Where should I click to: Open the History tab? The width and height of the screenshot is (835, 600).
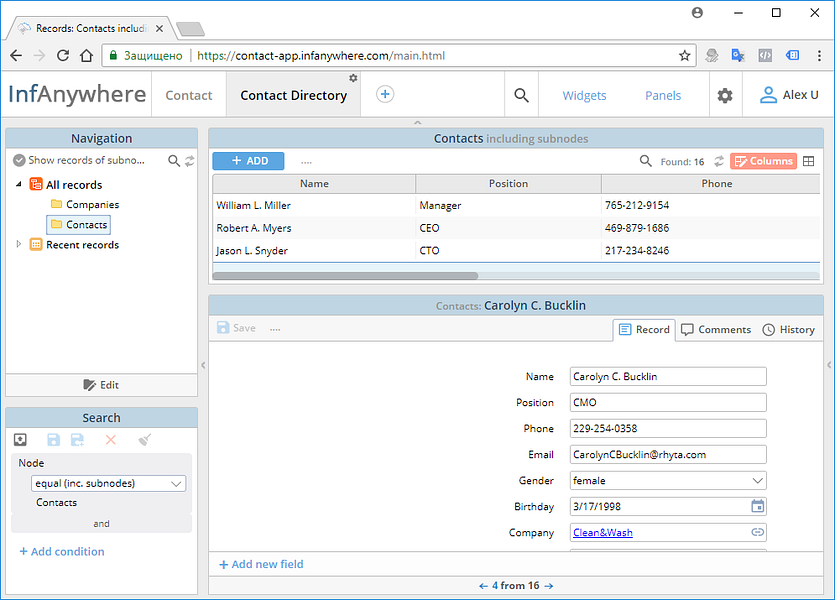789,330
